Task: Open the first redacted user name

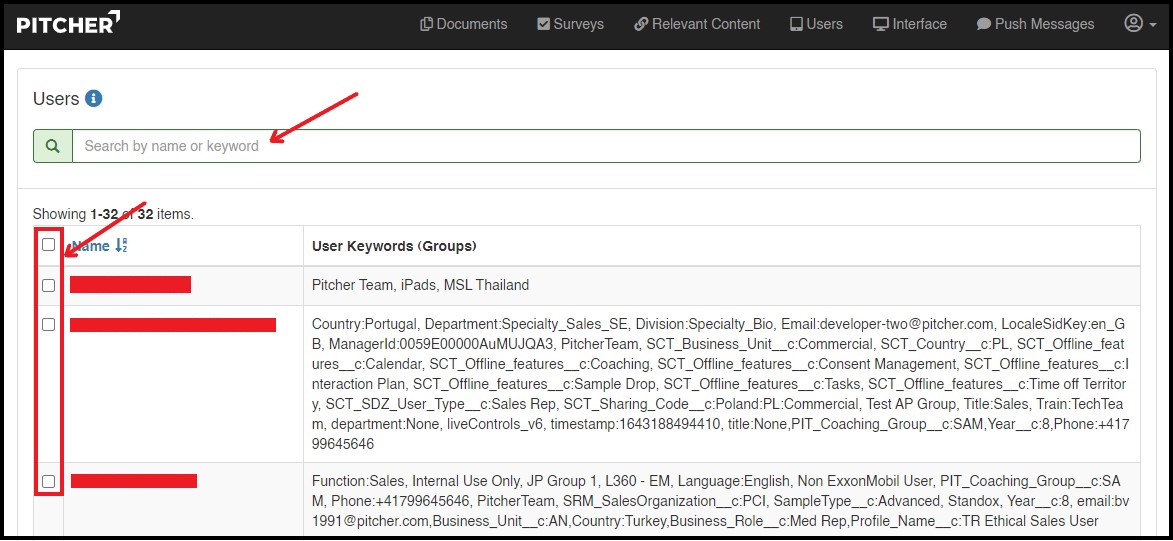Action: (x=130, y=285)
